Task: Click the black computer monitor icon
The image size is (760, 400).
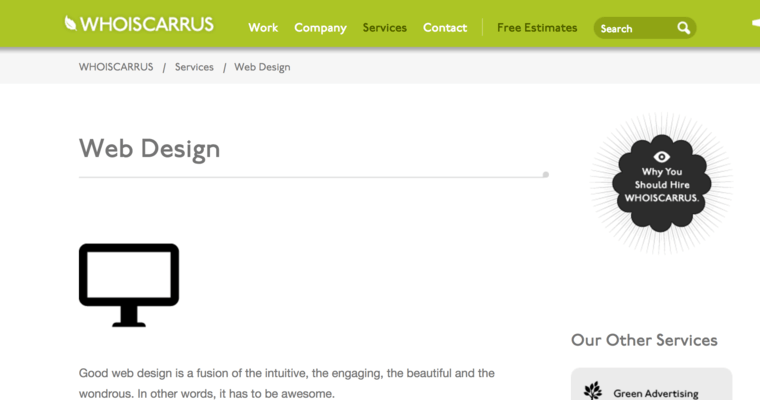Action: 129,284
